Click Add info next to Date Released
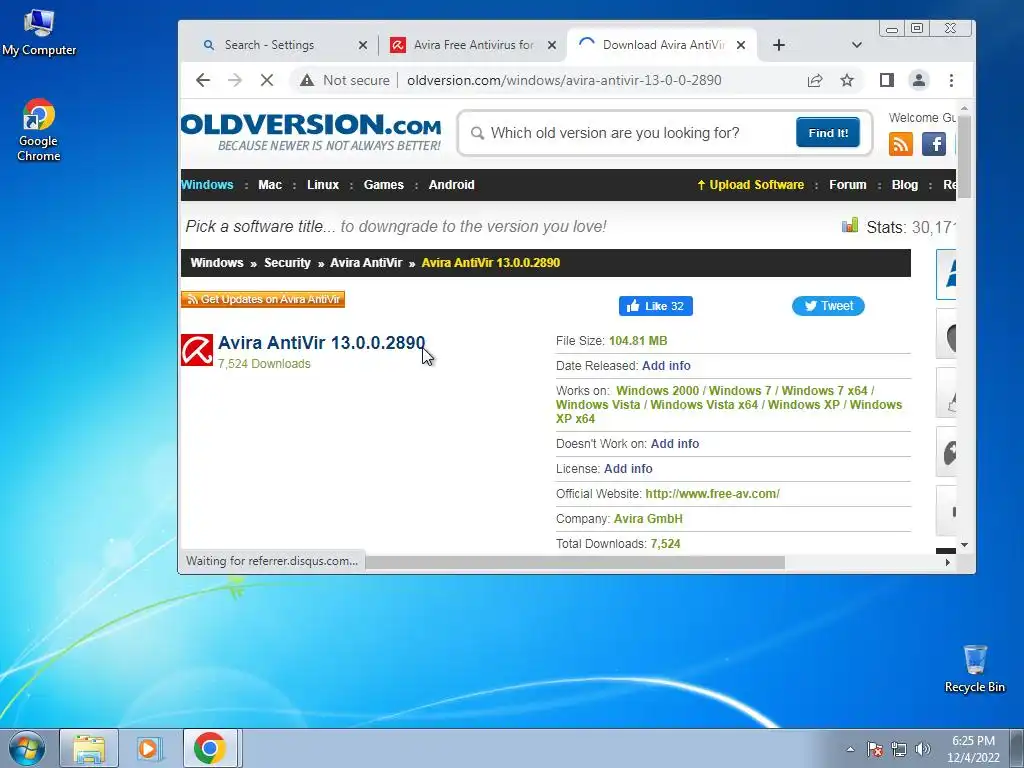Screen dimensions: 1024x768 pyautogui.click(x=666, y=366)
